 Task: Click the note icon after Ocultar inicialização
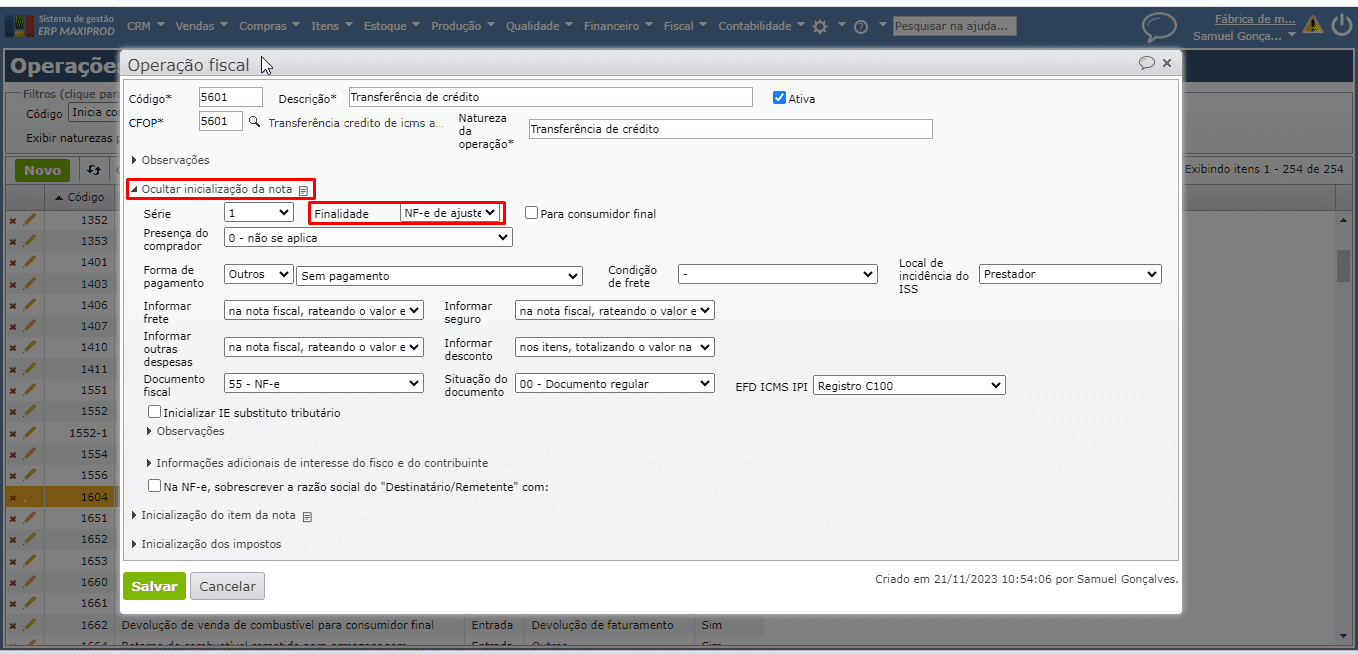(x=303, y=189)
